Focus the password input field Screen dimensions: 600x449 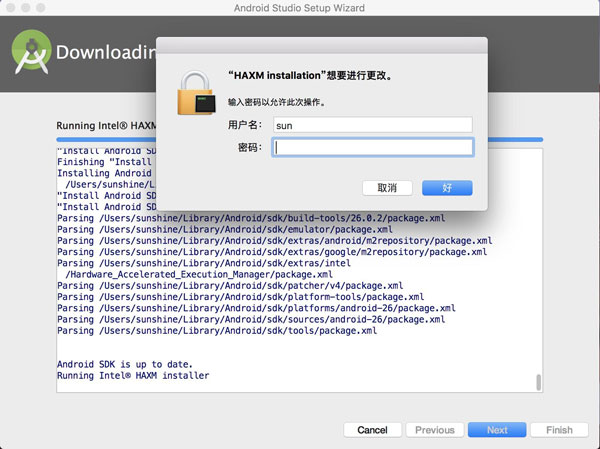pyautogui.click(x=373, y=147)
